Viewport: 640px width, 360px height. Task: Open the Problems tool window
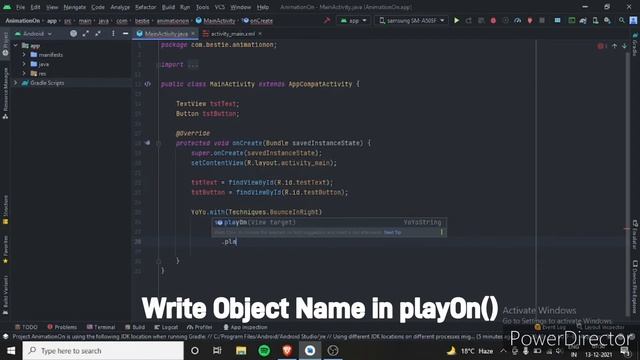pyautogui.click(x=62, y=327)
